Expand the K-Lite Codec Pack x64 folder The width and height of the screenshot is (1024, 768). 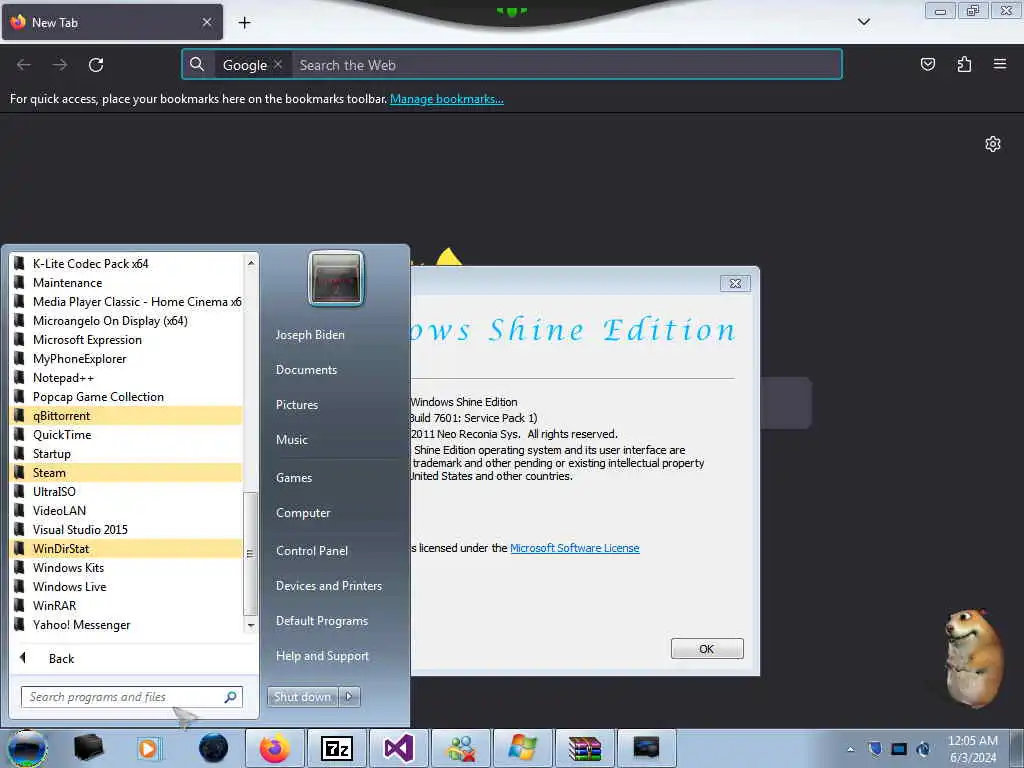point(126,264)
